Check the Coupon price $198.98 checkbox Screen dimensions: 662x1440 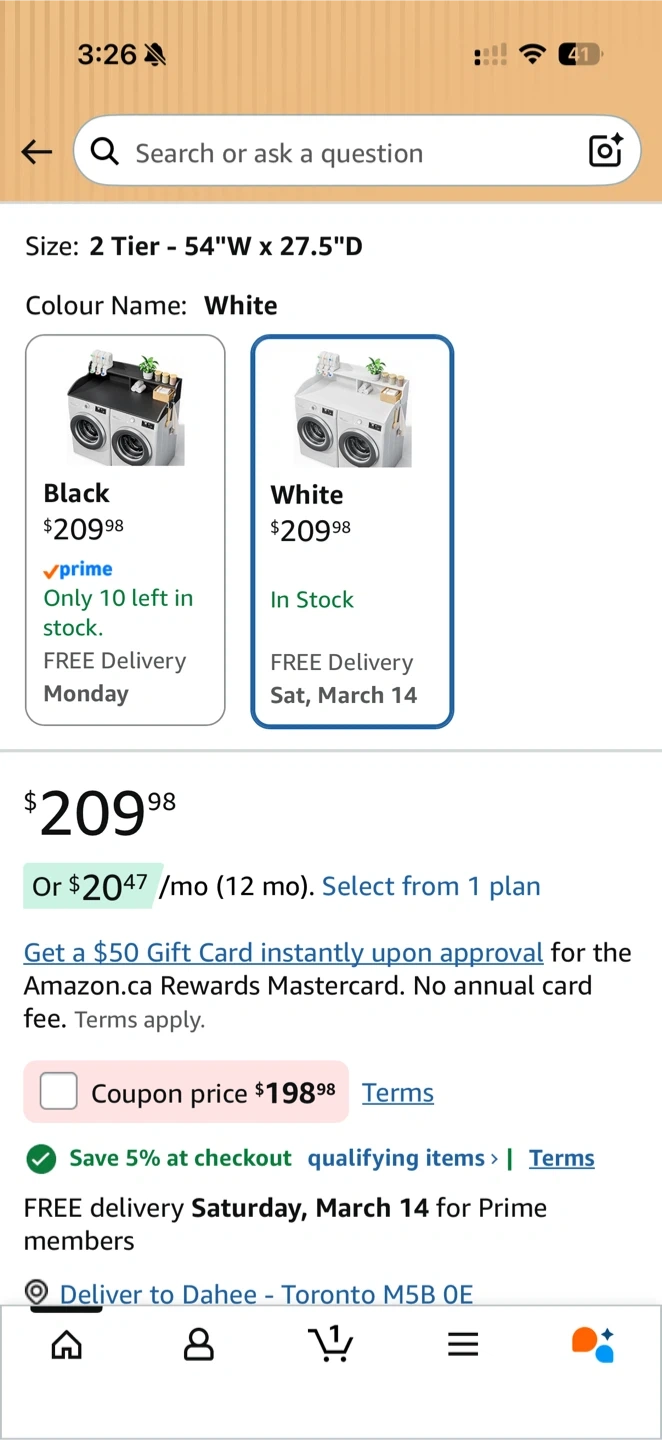tap(59, 1091)
